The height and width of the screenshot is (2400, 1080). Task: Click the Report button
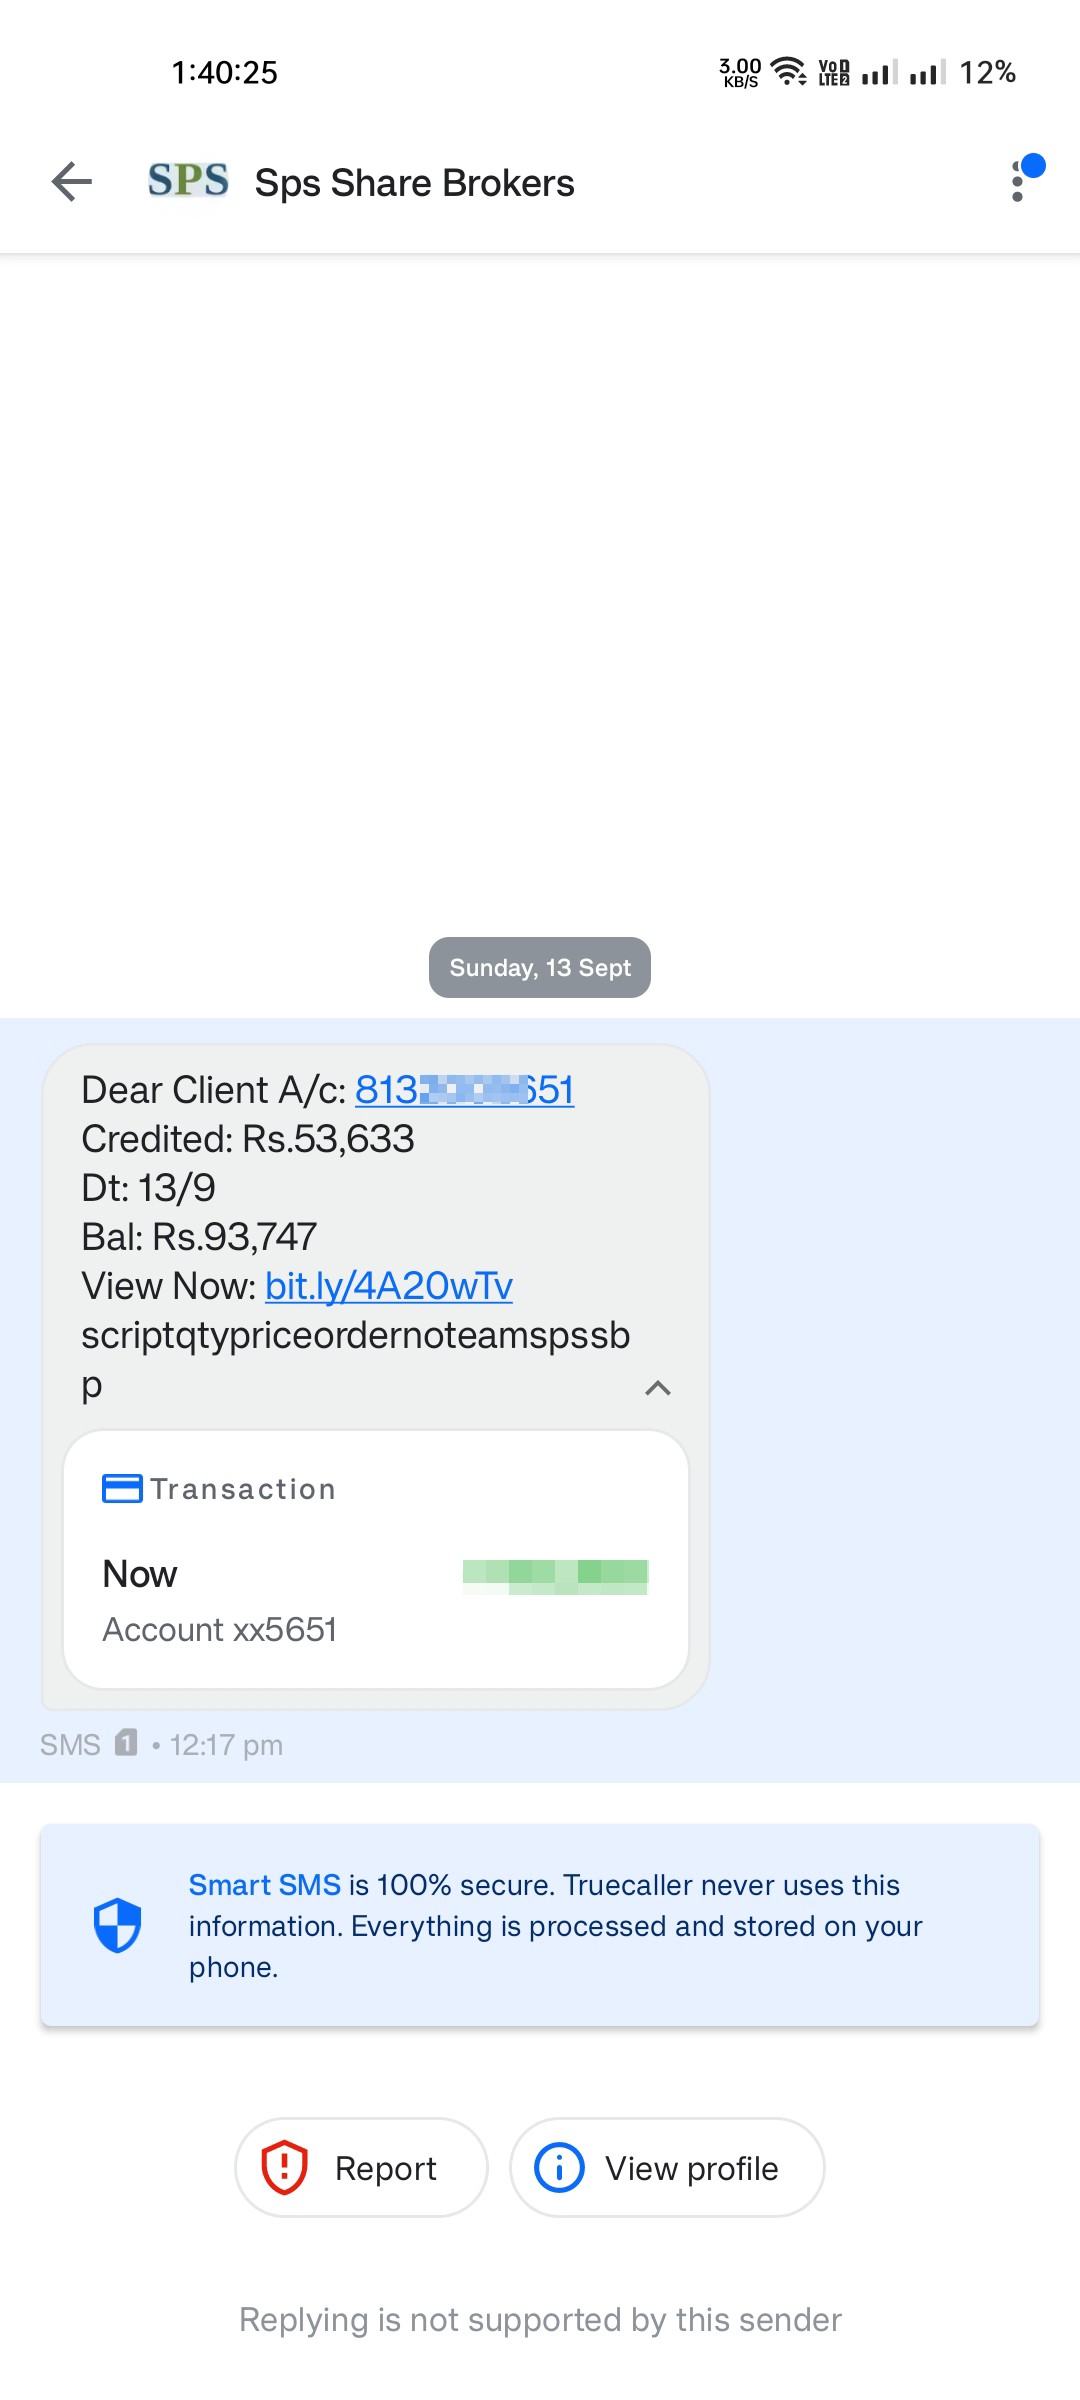(x=361, y=2168)
